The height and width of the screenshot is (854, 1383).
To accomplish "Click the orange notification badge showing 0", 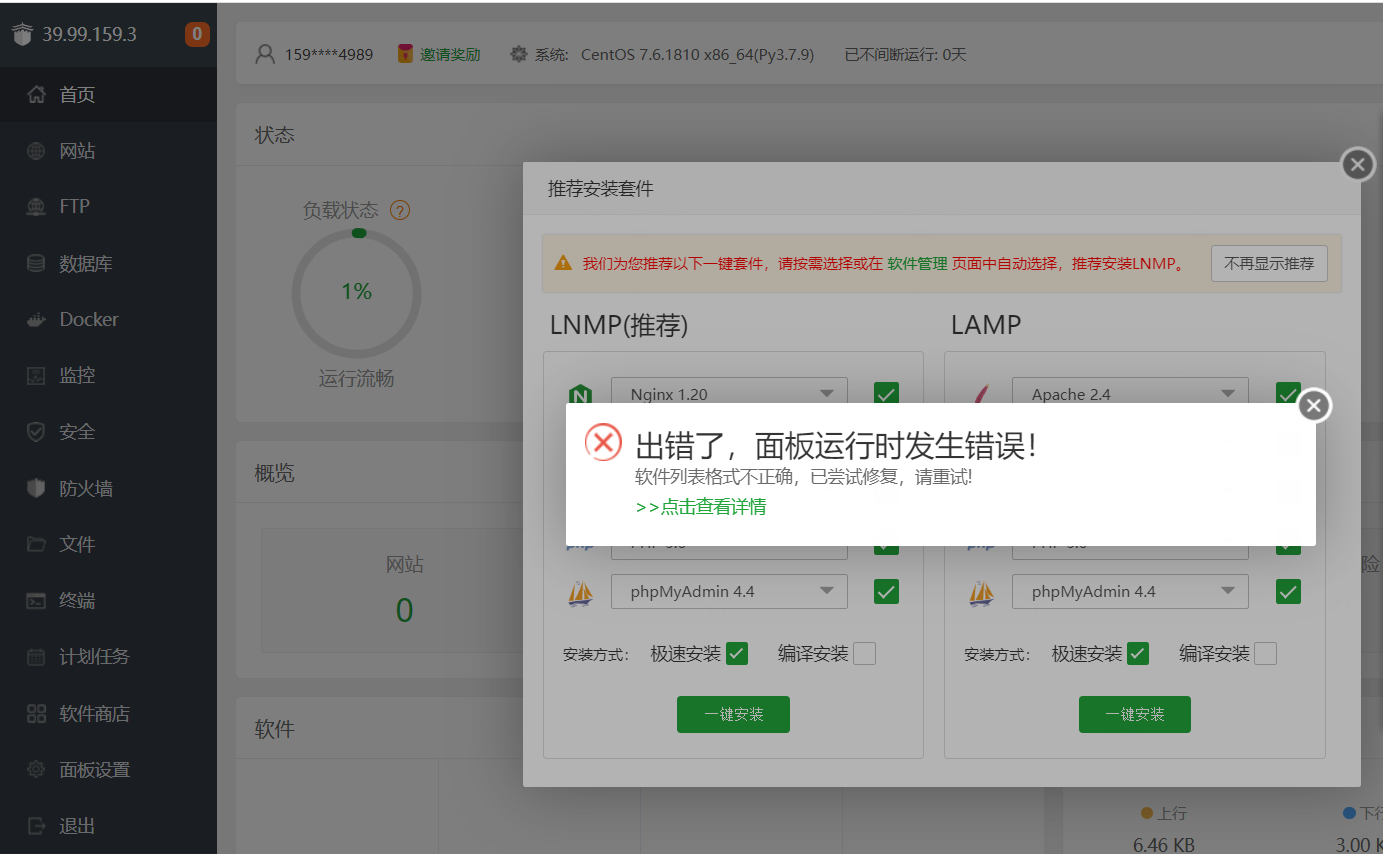I will coord(197,34).
